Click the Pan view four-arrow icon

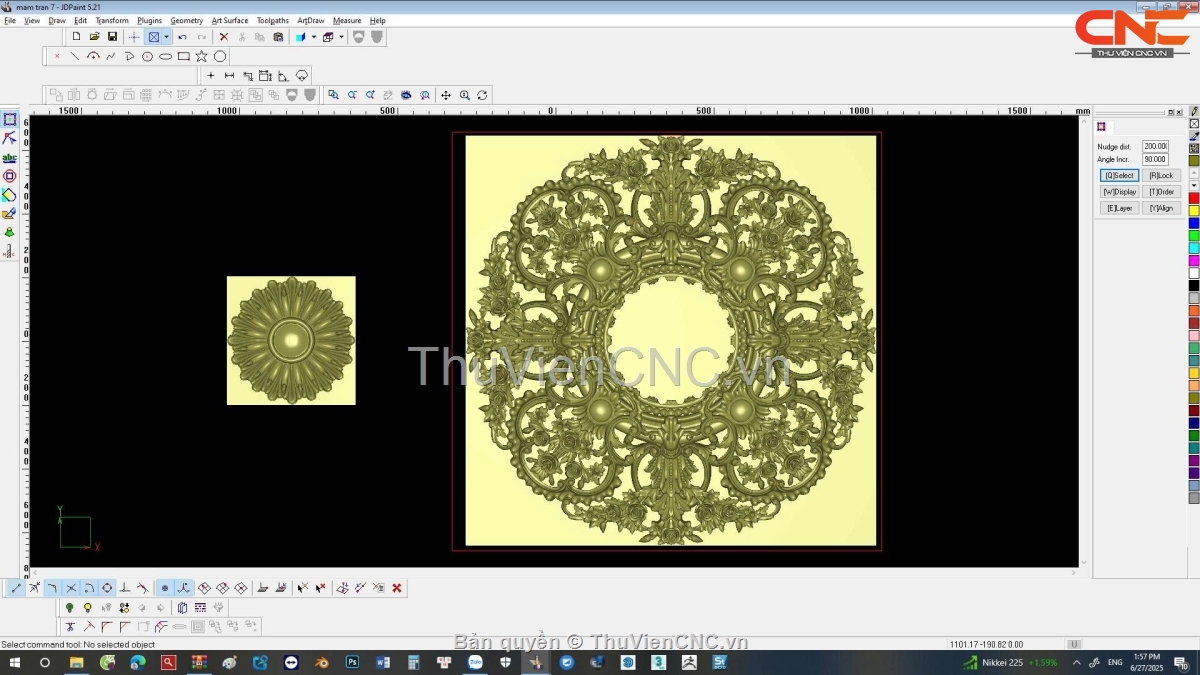446,95
